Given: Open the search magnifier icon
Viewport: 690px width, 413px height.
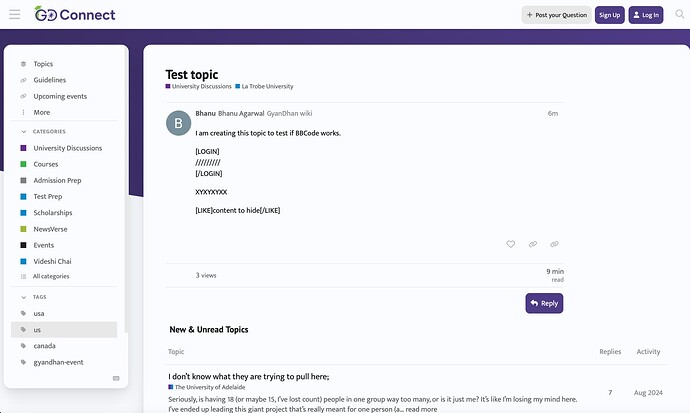Looking at the screenshot, I should point(680,14).
